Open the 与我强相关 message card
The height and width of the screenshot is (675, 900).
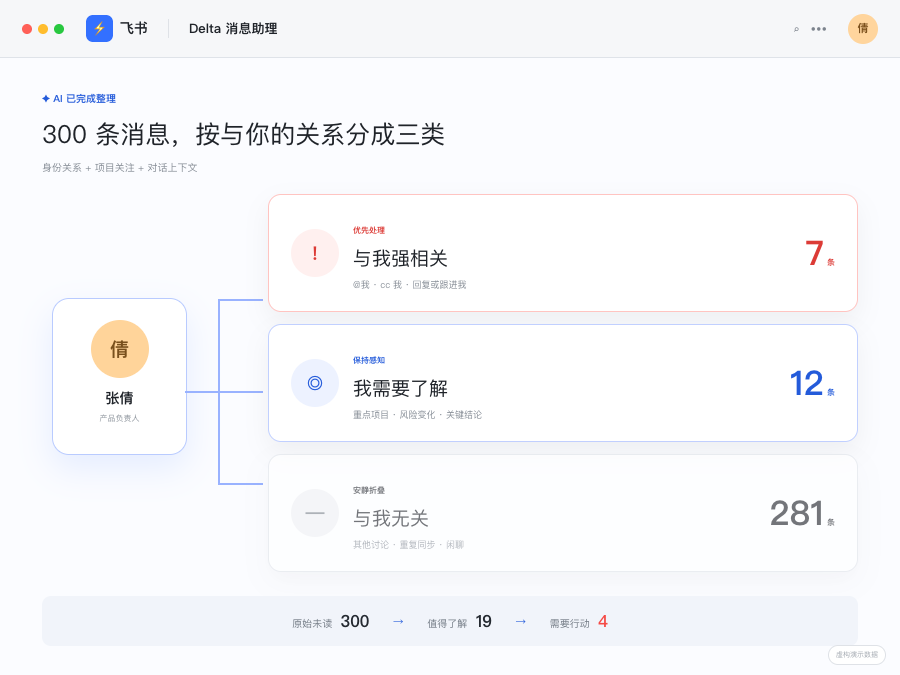562,253
